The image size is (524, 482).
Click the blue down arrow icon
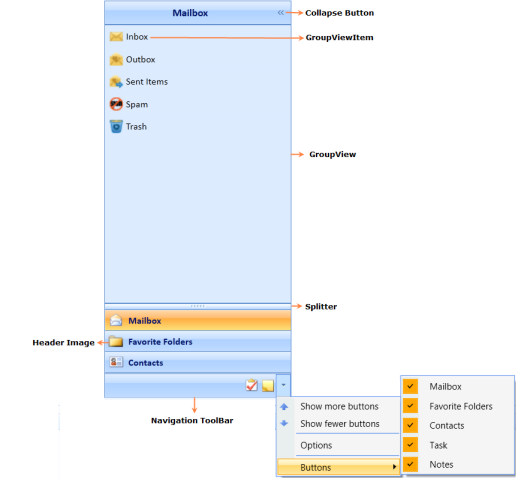click(284, 424)
